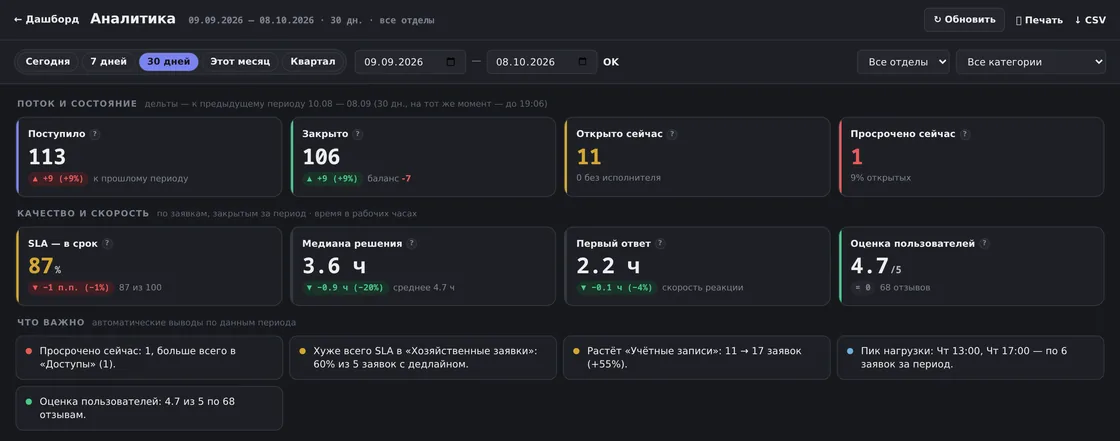Click the Аналитика page title
Screen dimensions: 1120x441
pos(133,19)
